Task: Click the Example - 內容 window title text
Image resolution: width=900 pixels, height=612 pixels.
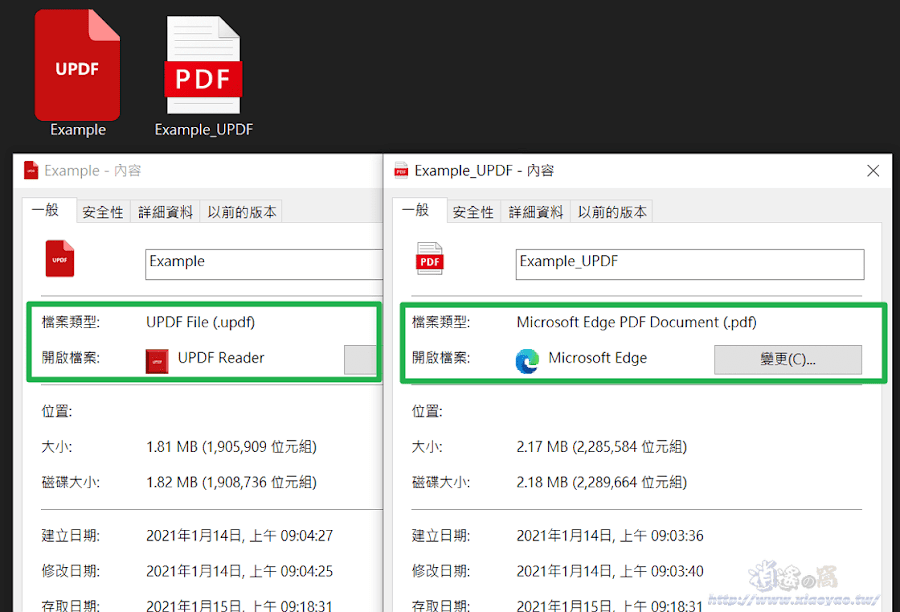Action: (x=92, y=171)
